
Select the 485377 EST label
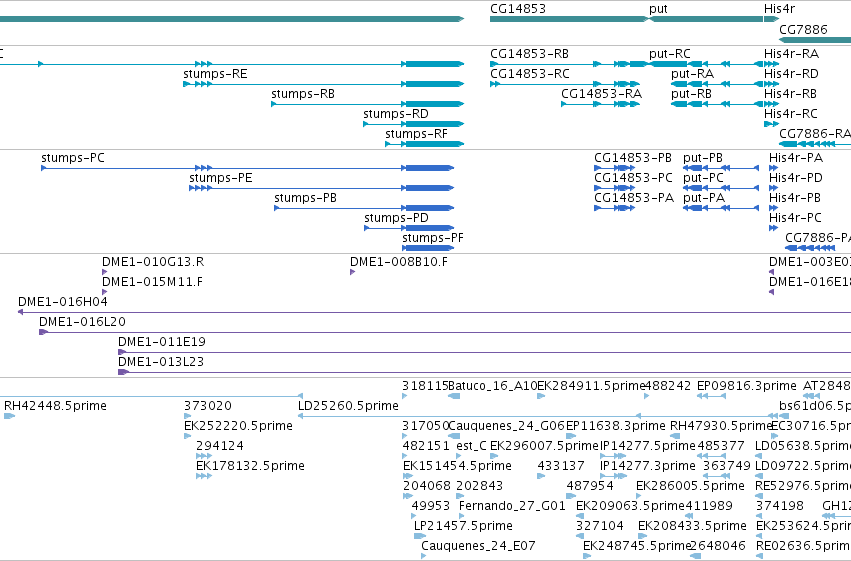pyautogui.click(x=721, y=447)
